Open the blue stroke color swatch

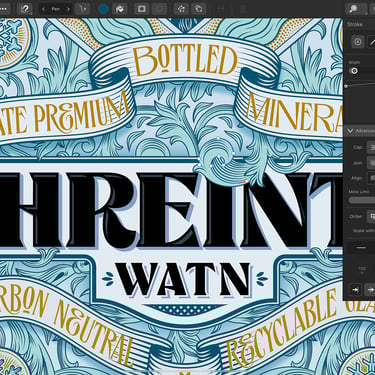click(104, 9)
